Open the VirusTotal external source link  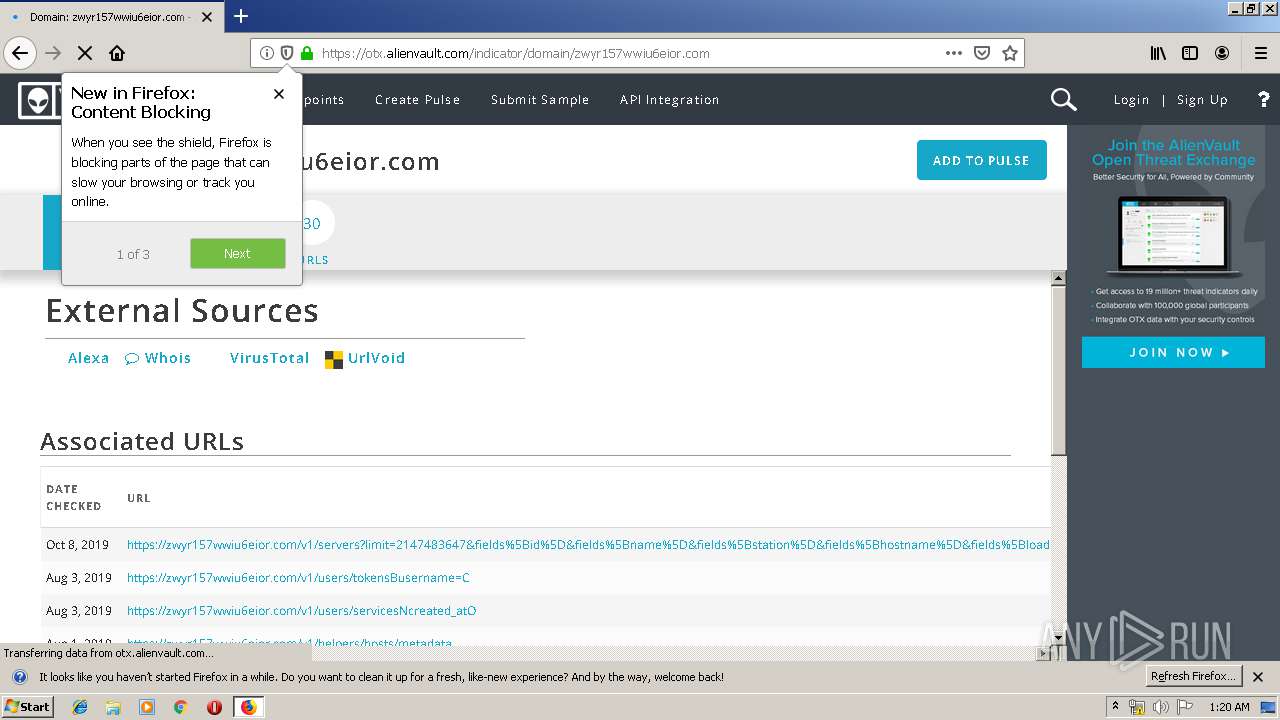(269, 358)
